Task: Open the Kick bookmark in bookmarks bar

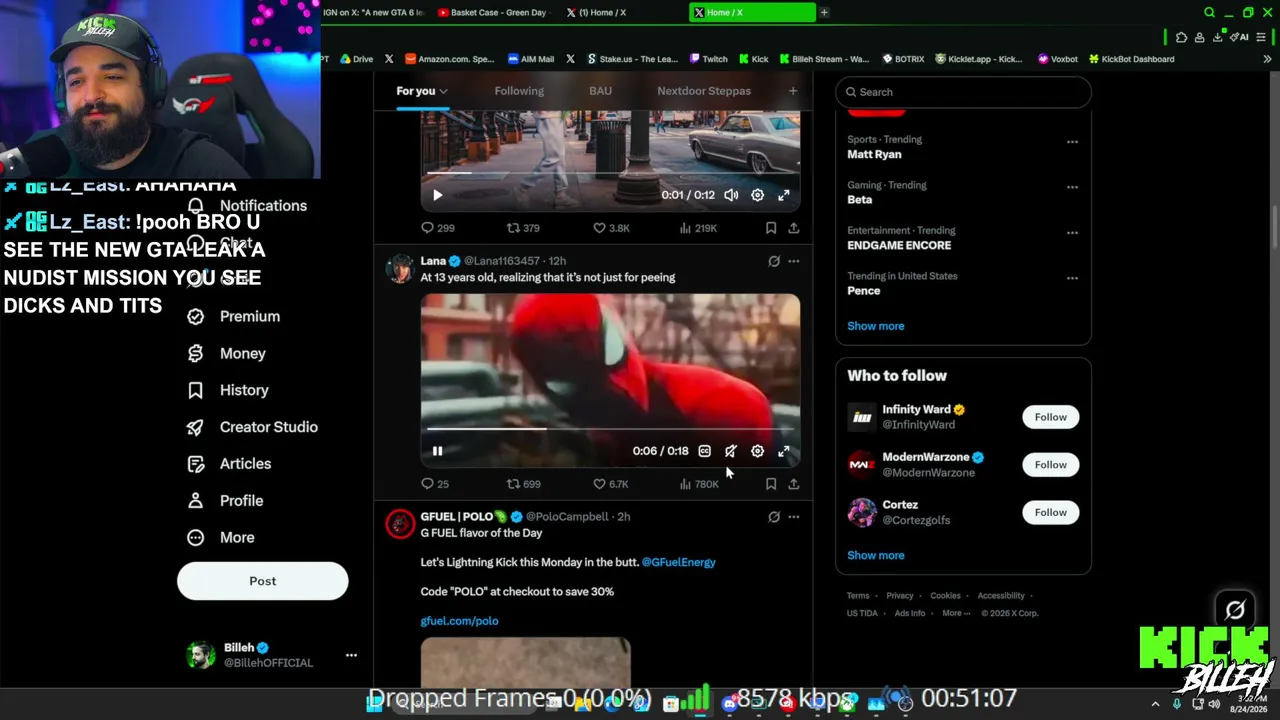Action: point(754,59)
